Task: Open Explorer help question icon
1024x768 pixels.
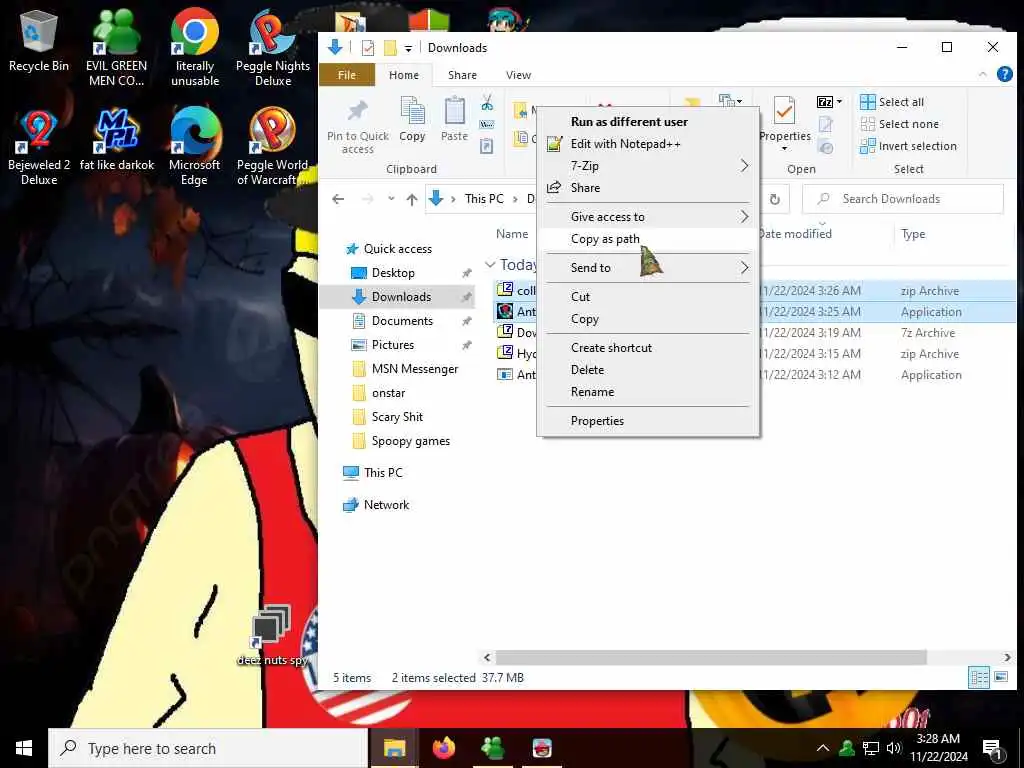Action: click(1004, 74)
